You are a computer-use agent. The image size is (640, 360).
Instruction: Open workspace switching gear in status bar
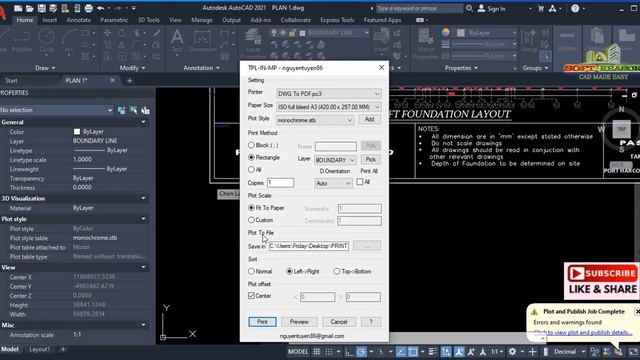pos(512,351)
